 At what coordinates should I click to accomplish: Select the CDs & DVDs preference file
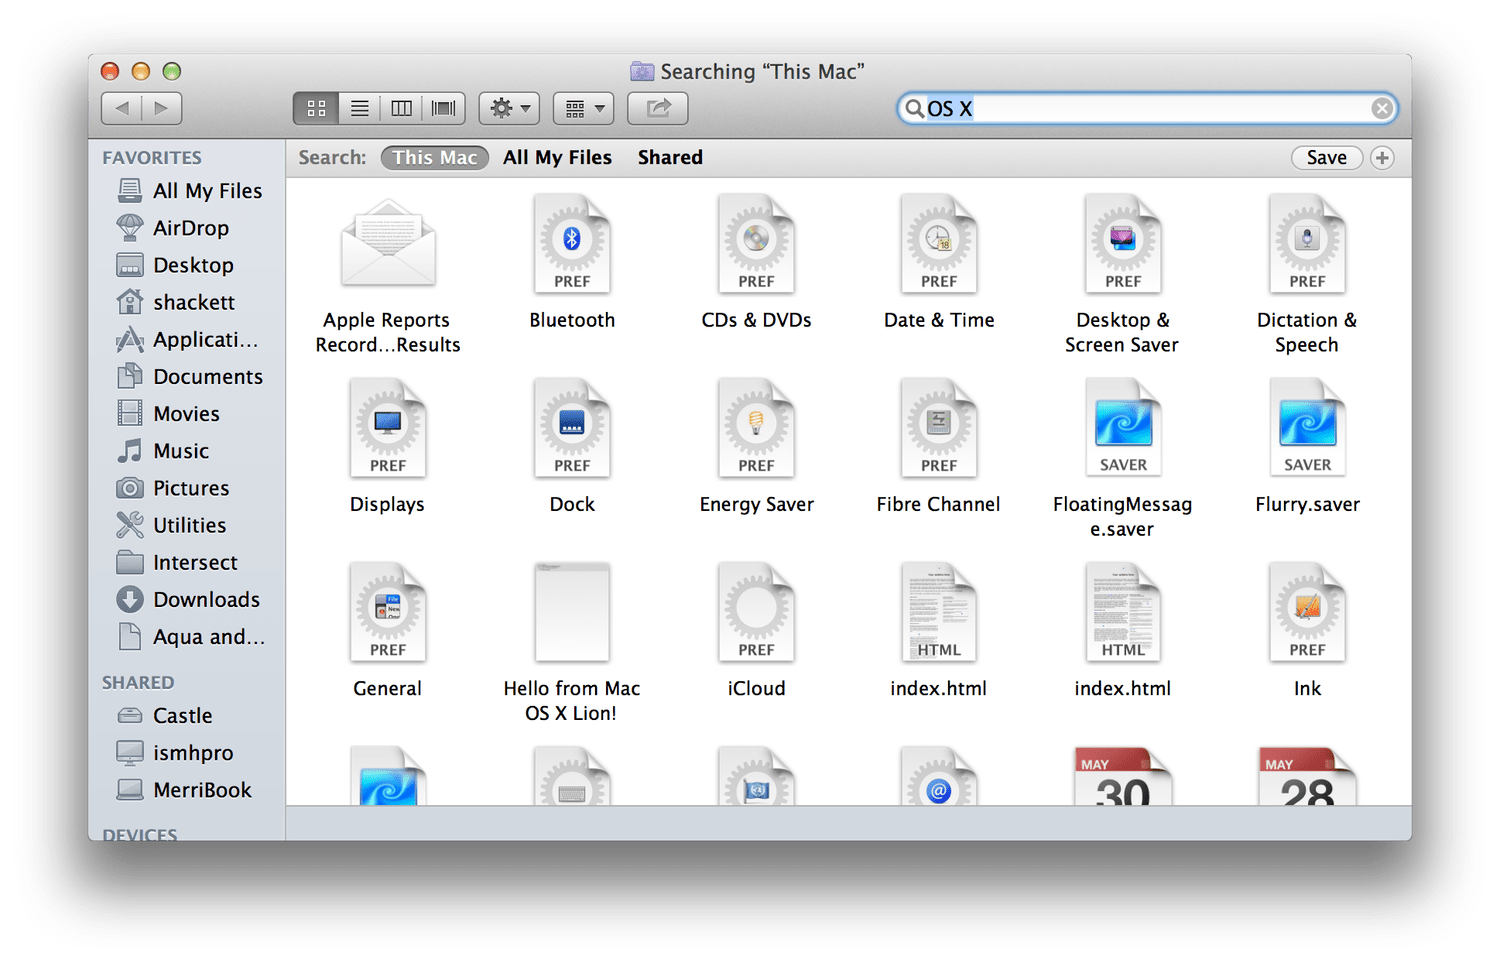756,263
